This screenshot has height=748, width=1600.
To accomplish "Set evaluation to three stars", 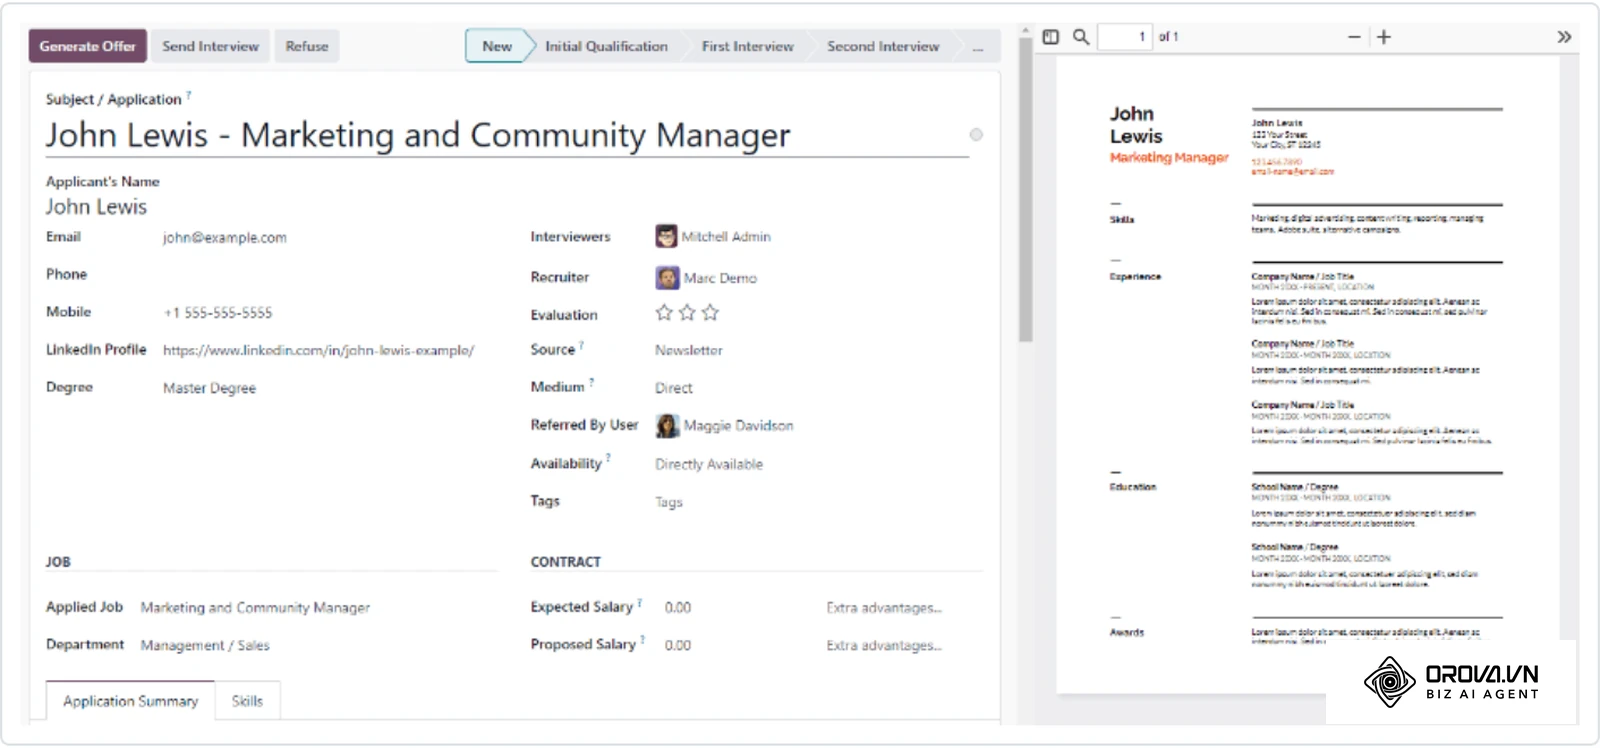I will [x=710, y=313].
